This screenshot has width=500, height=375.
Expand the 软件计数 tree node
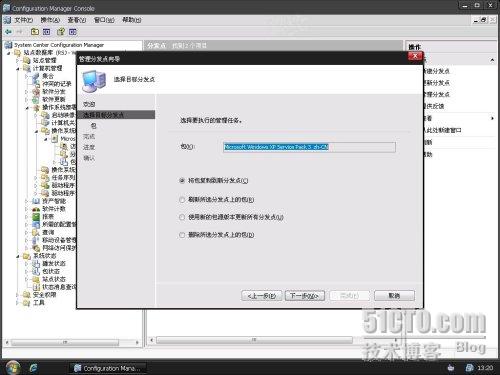click(x=27, y=209)
